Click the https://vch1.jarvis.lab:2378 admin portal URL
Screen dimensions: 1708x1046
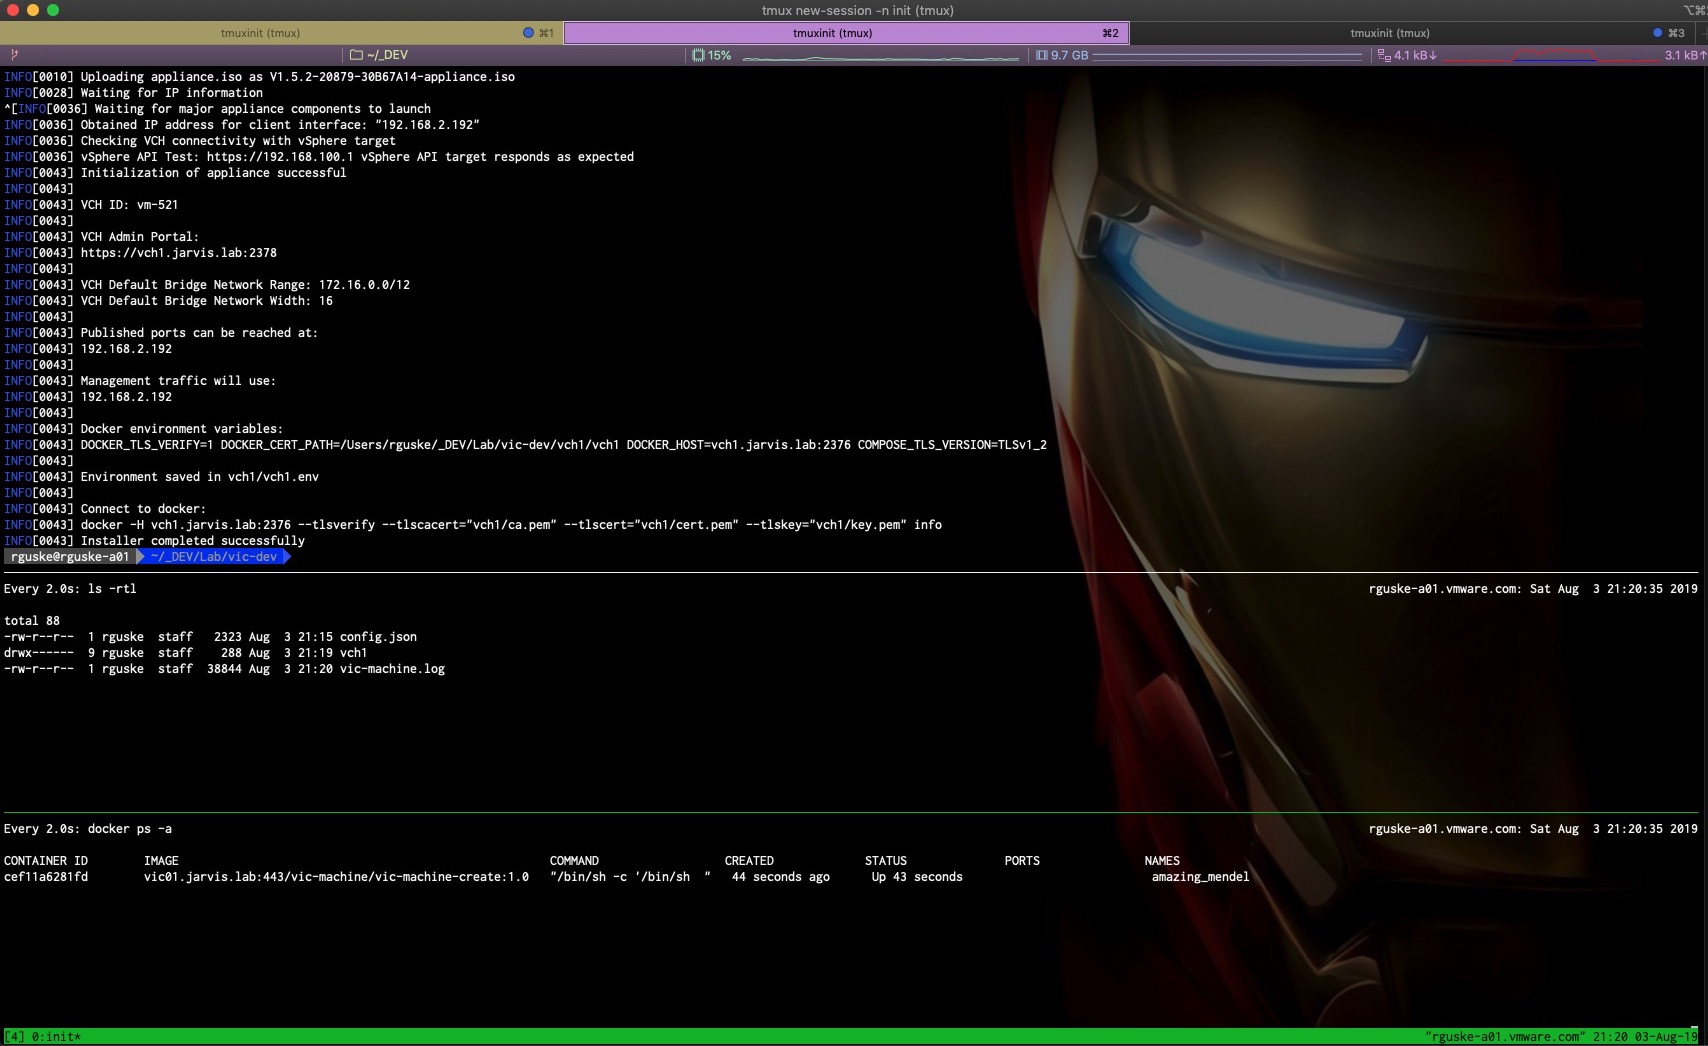coord(179,253)
